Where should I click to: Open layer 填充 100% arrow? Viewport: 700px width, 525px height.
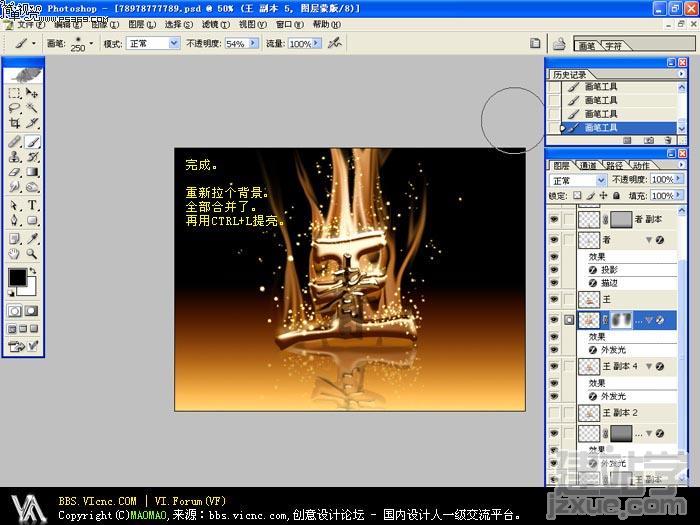point(678,196)
